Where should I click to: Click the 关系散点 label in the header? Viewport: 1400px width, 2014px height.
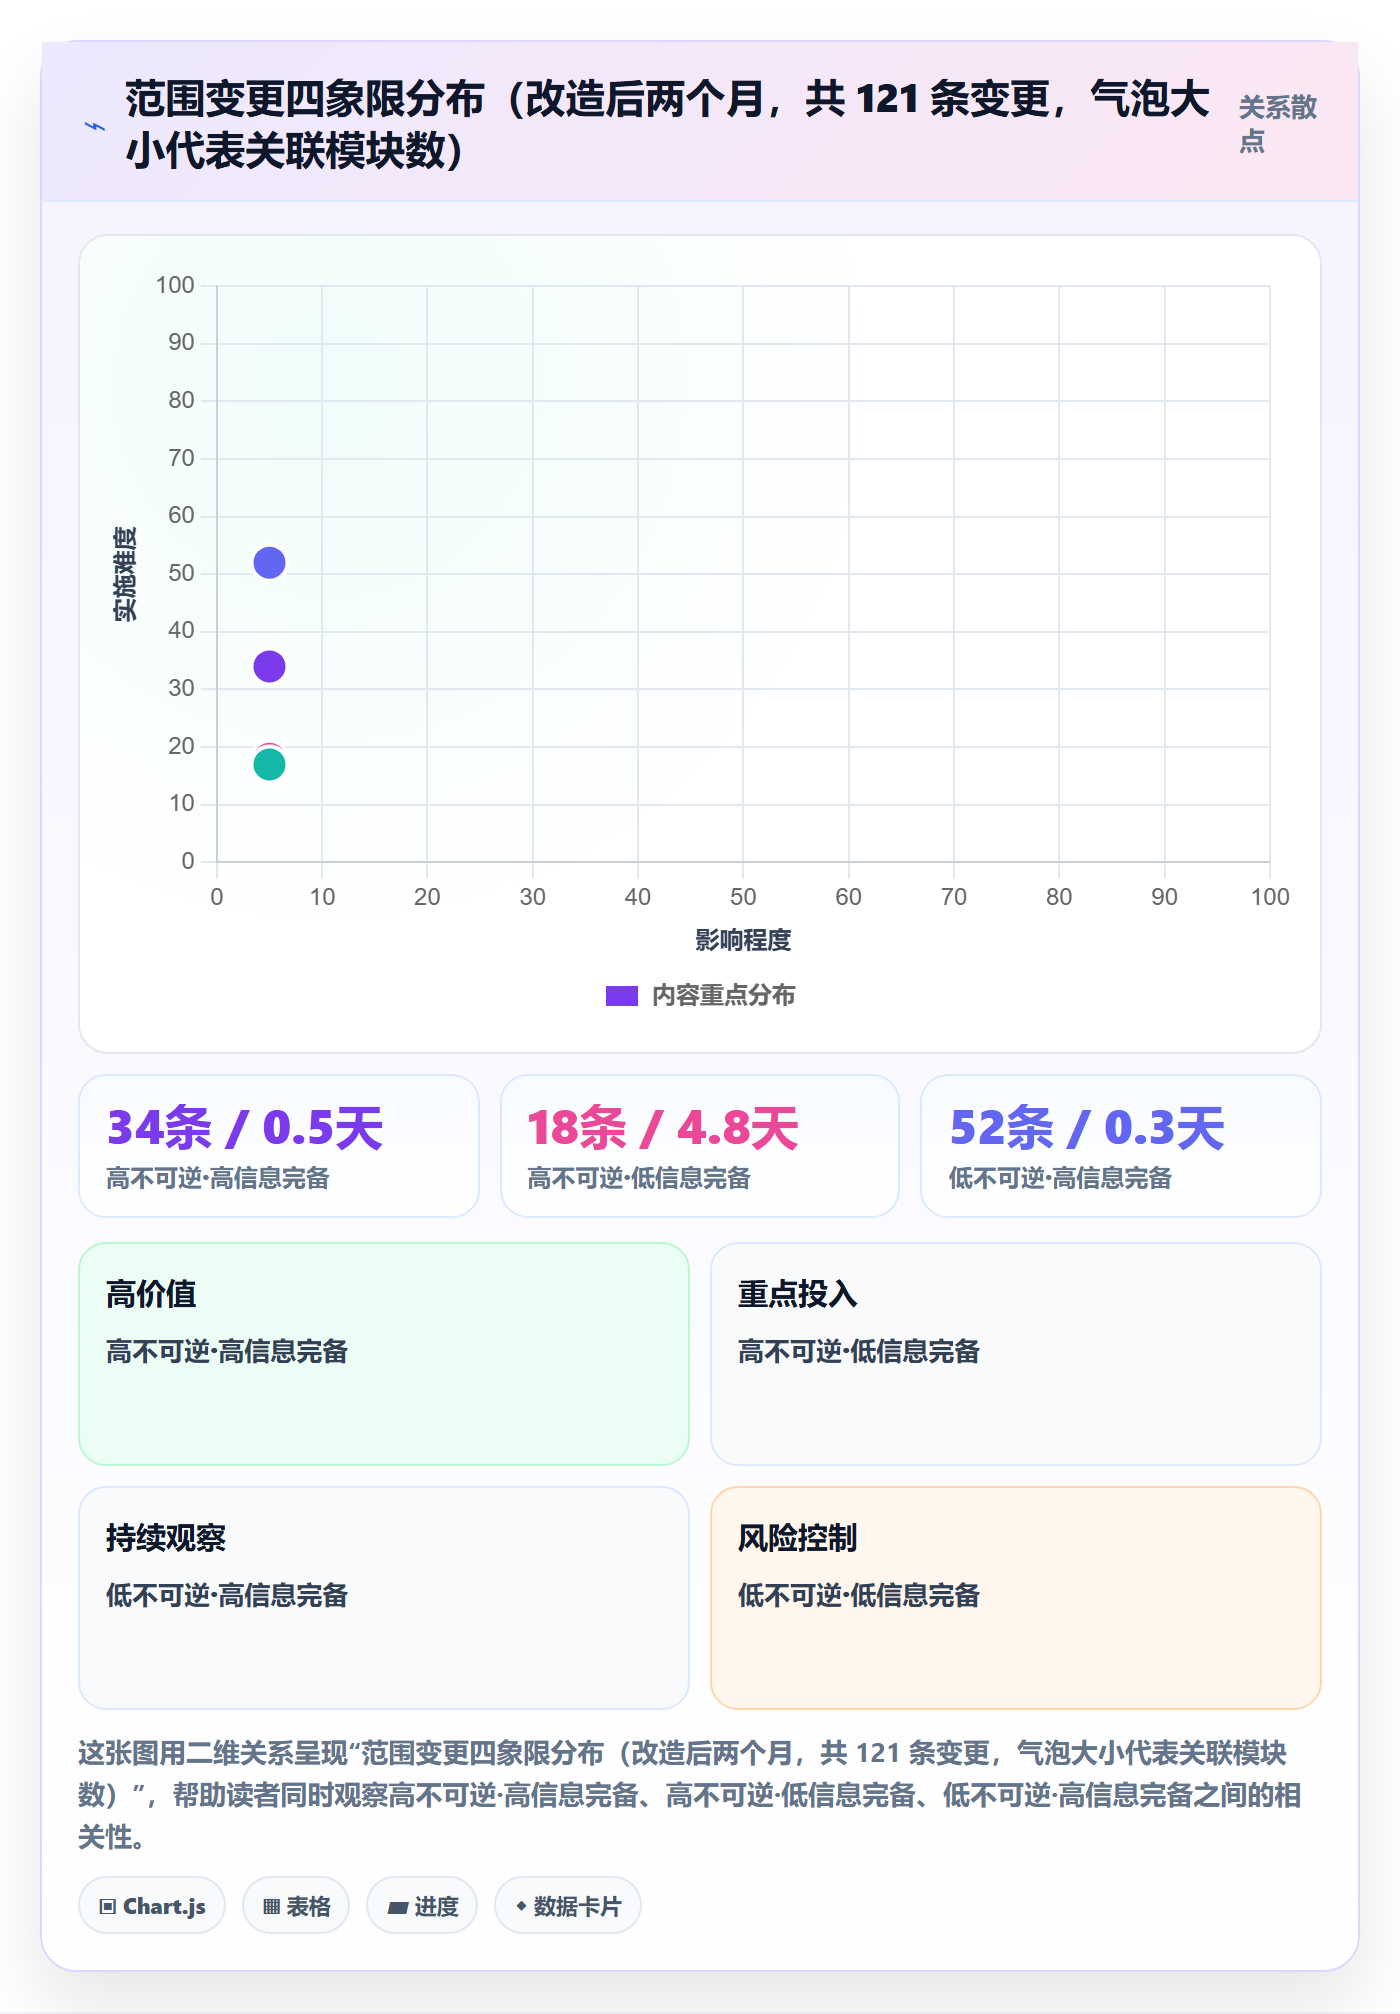tap(1277, 124)
